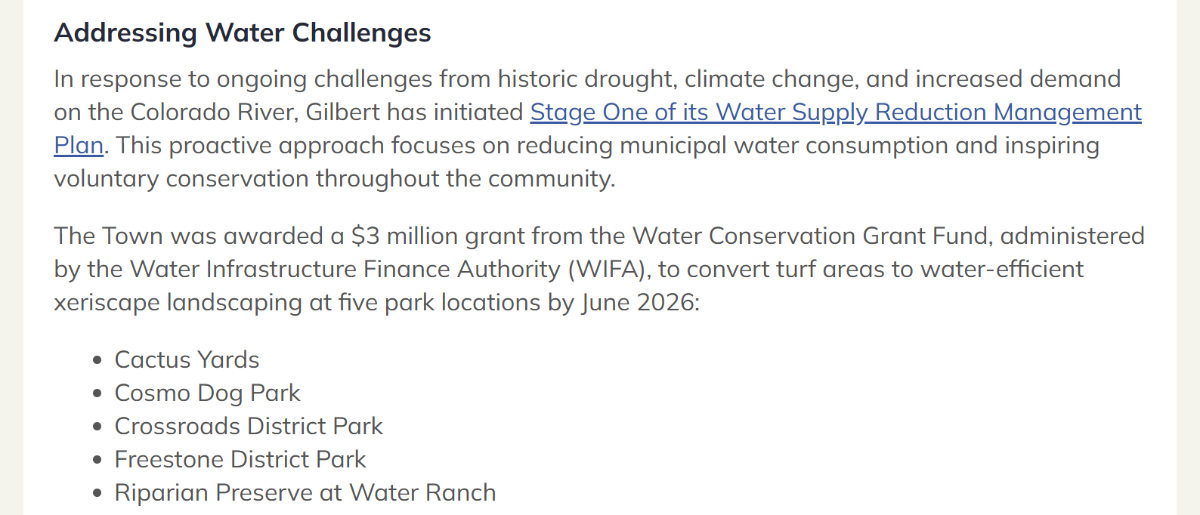
Task: Click the word "Plan" in the link
Action: pos(78,145)
